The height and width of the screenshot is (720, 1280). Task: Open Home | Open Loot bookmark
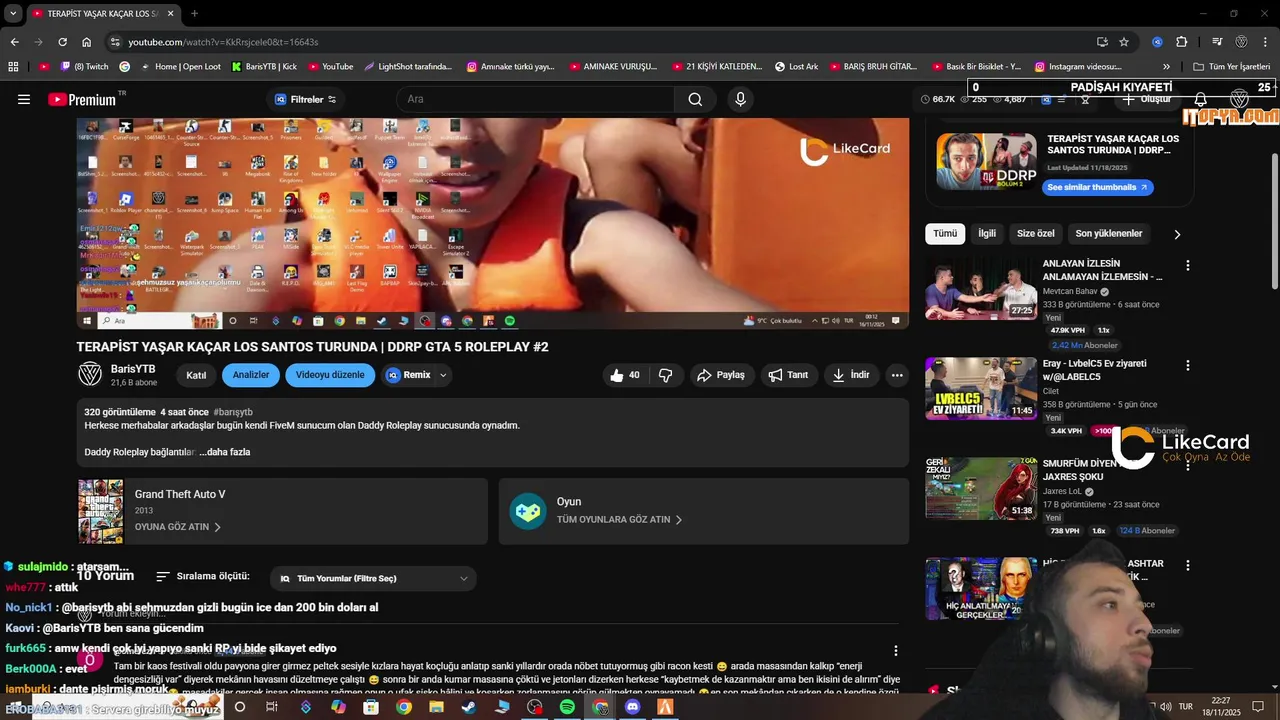coord(180,67)
